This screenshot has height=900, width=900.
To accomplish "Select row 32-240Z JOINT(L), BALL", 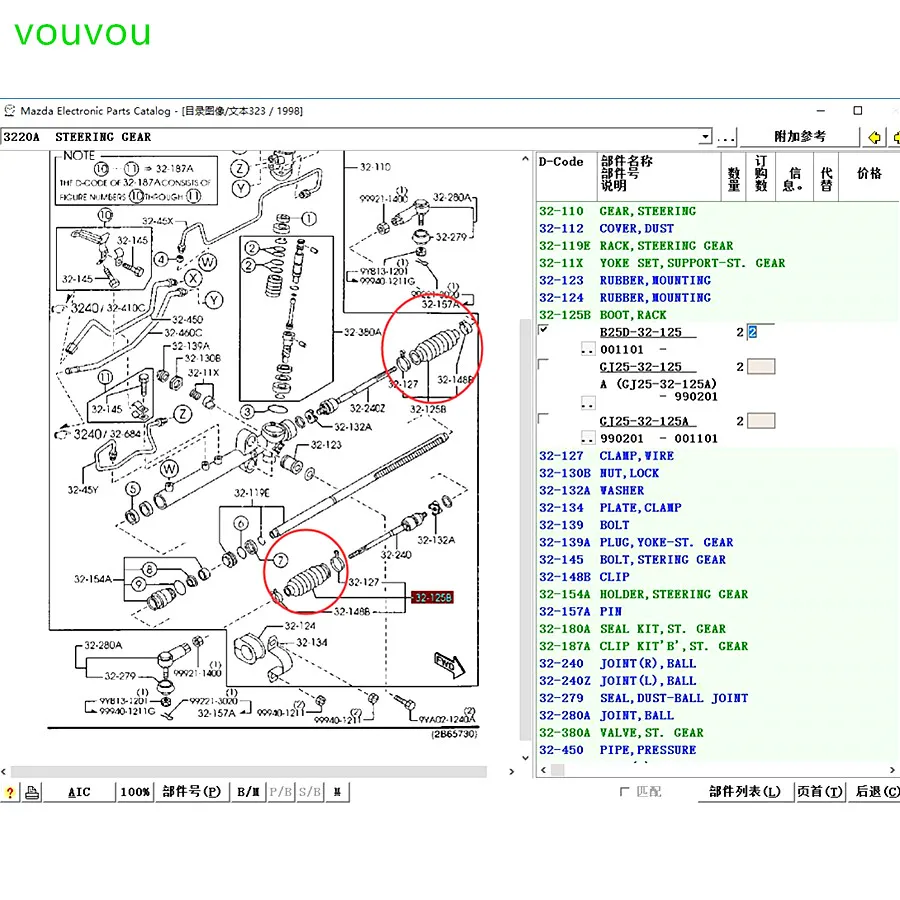I will pos(717,681).
